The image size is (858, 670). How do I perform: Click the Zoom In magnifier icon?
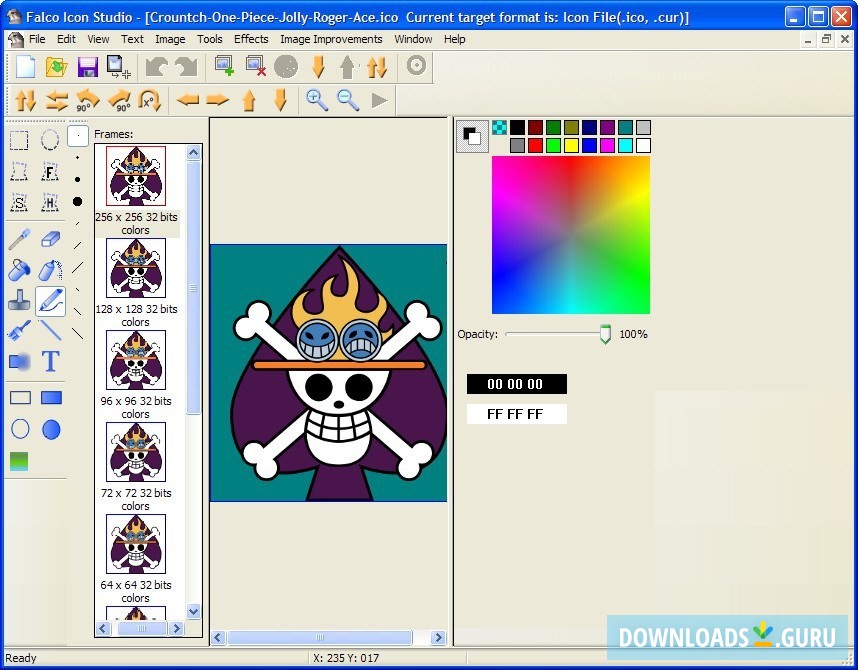pyautogui.click(x=317, y=100)
